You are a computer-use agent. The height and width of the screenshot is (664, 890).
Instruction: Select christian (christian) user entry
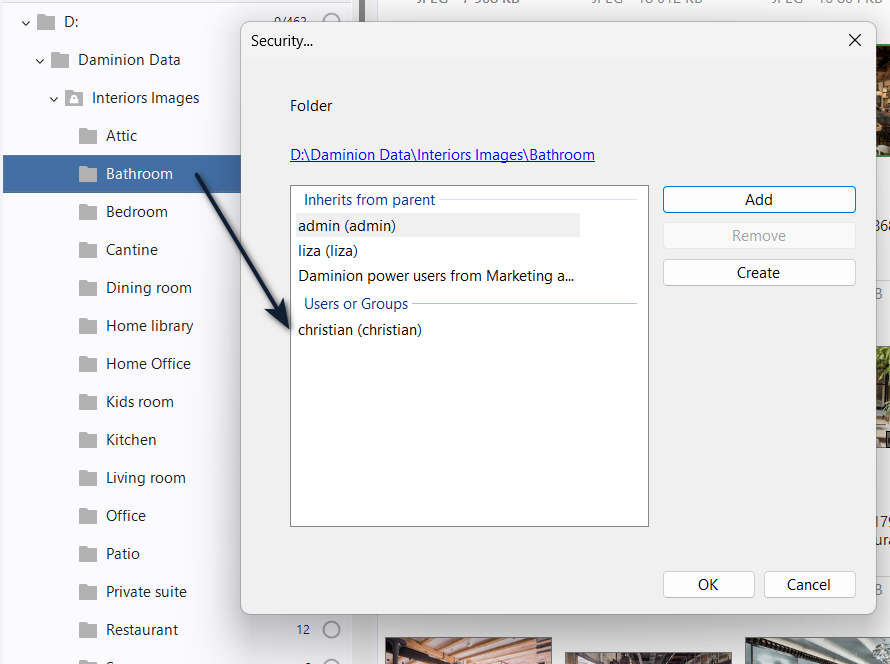[x=360, y=330]
